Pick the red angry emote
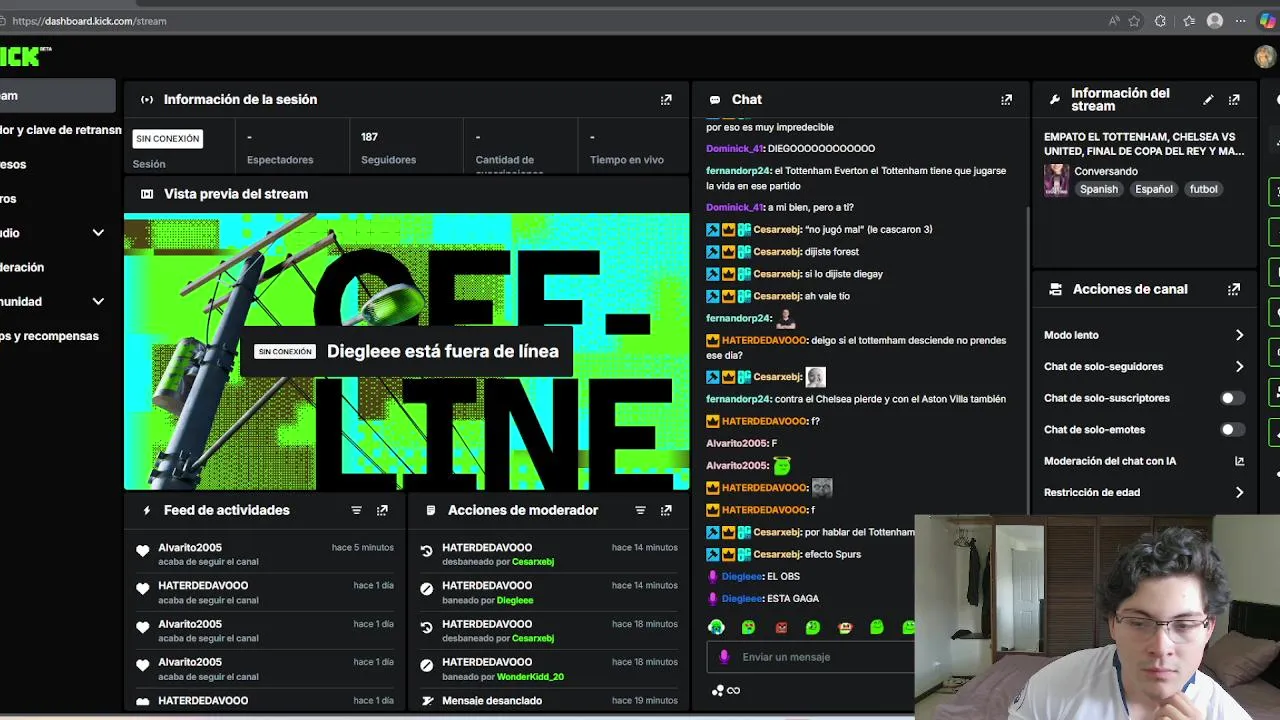1280x720 pixels. (781, 627)
